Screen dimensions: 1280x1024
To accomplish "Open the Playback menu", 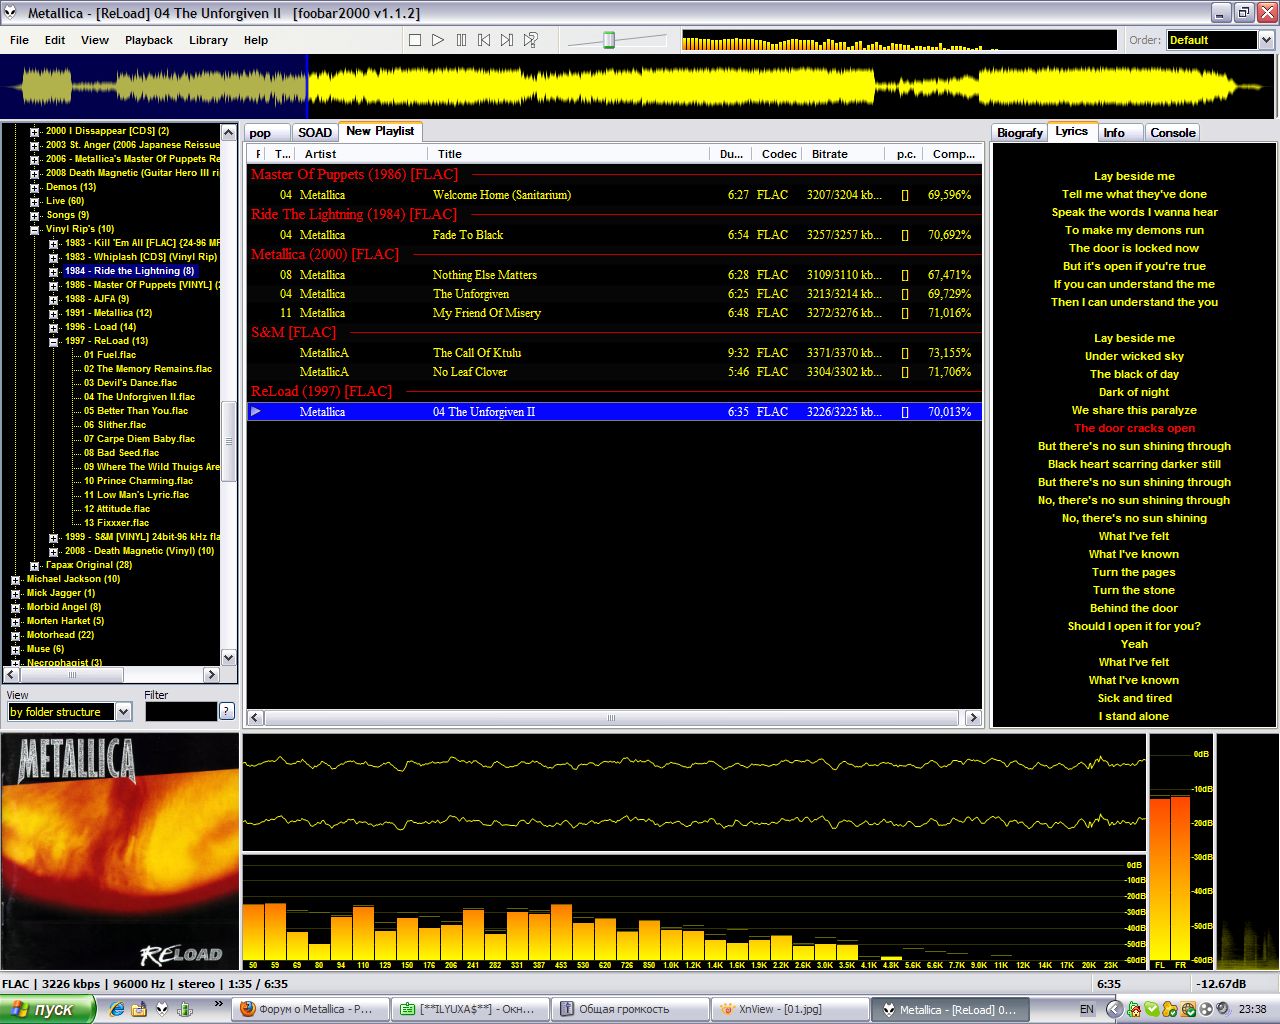I will point(148,40).
